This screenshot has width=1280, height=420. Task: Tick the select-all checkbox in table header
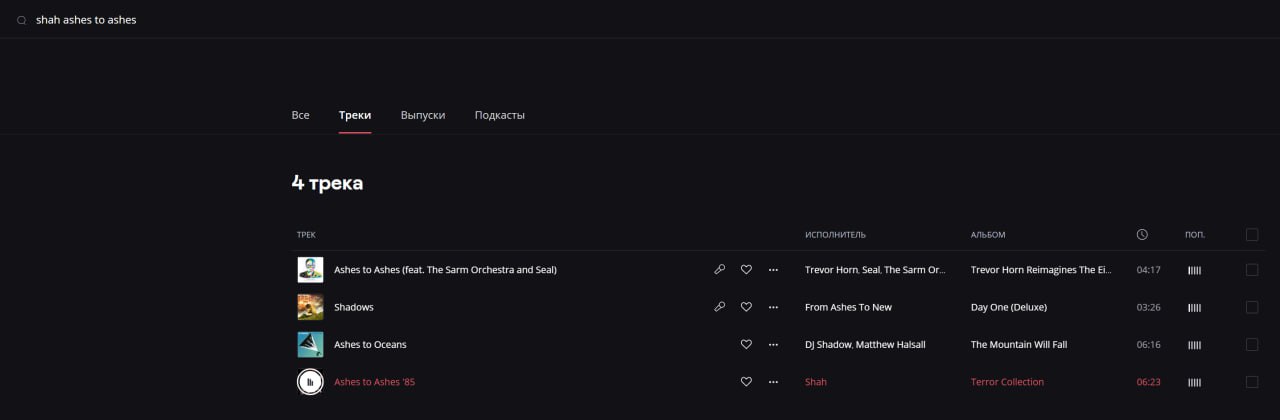1252,235
